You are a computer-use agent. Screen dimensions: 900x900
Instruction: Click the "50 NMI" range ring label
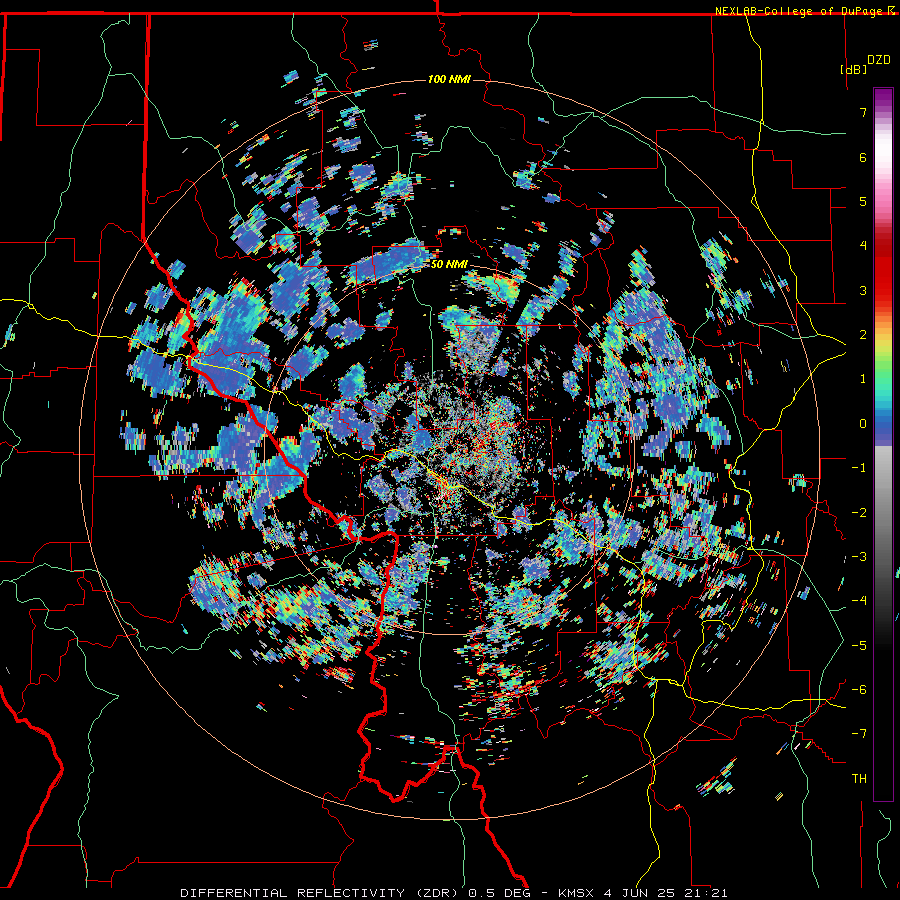coord(449,264)
